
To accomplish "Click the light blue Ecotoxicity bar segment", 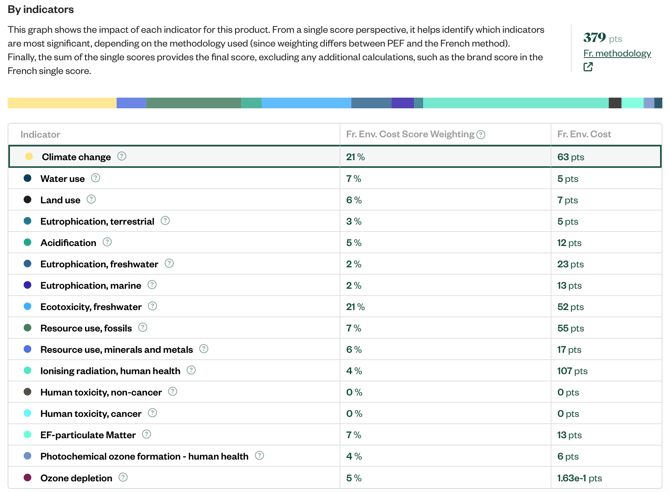I will click(x=306, y=103).
